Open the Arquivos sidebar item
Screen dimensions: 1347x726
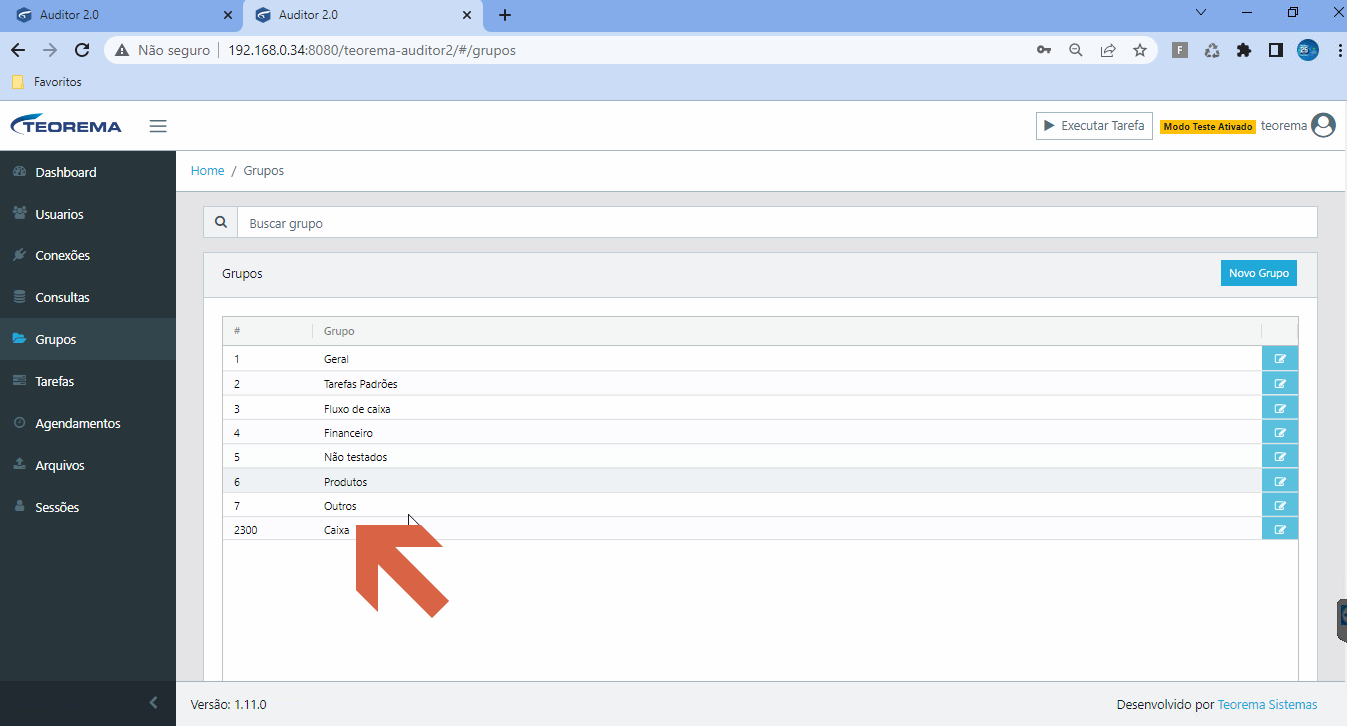[87, 465]
